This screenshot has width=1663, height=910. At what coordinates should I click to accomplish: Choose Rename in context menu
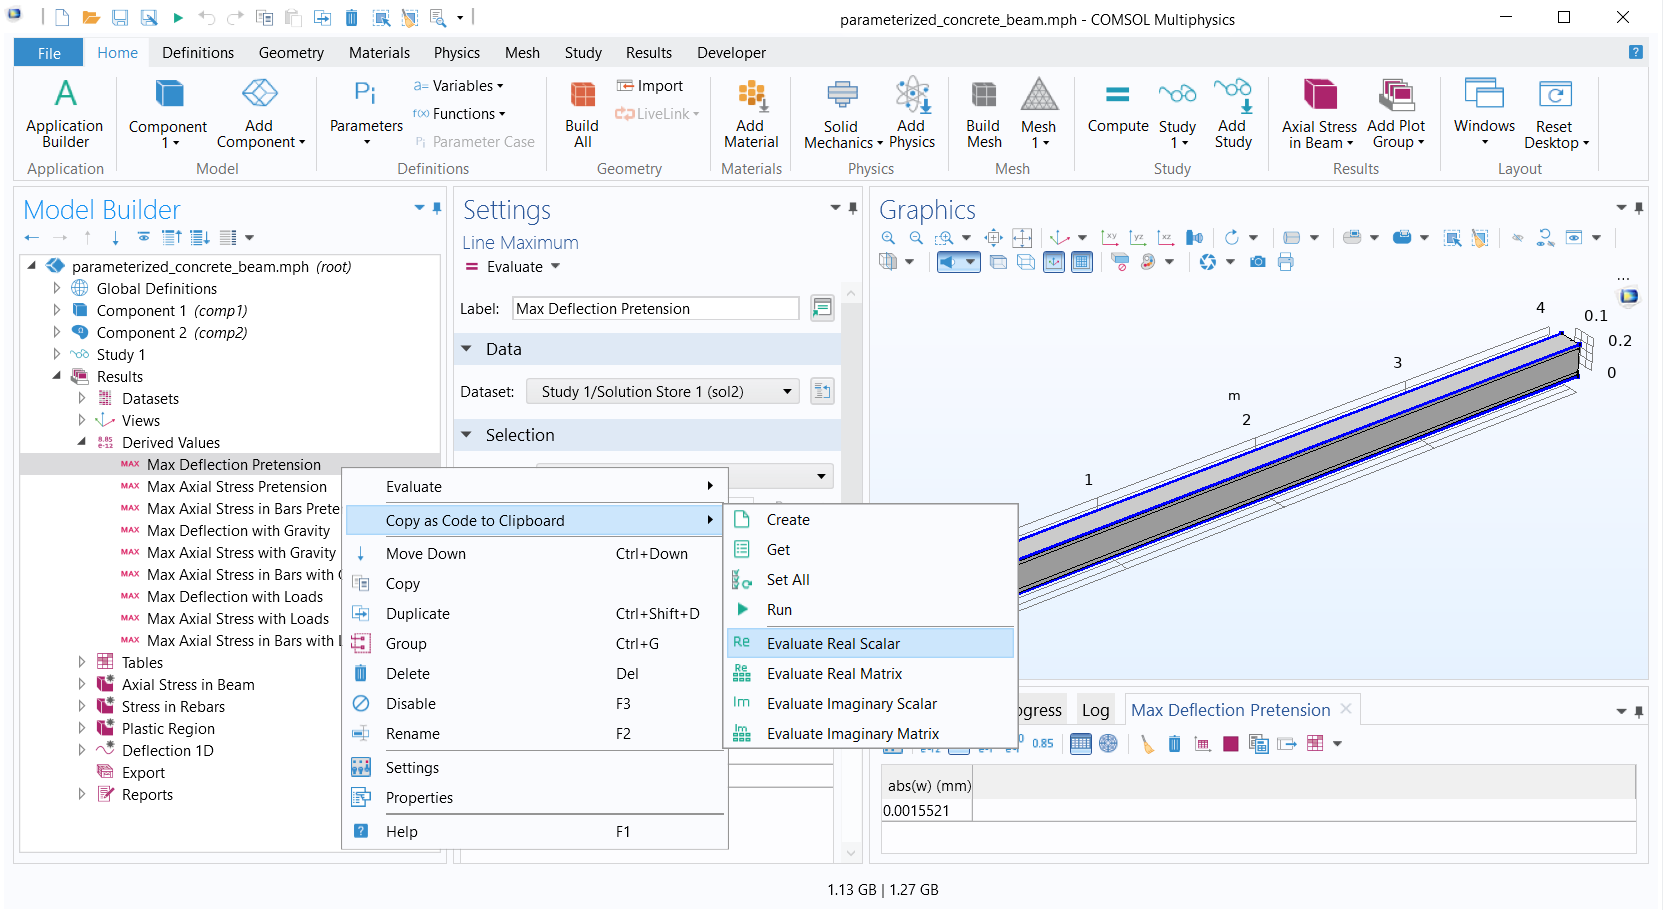pos(534,734)
